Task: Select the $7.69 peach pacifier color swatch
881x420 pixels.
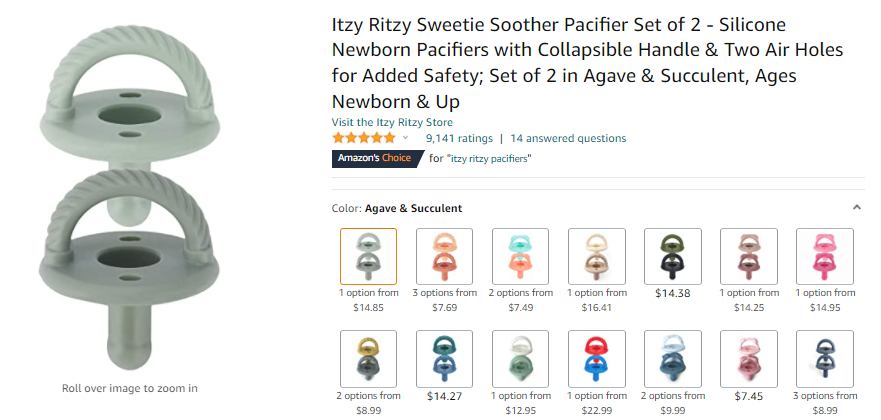Action: point(444,257)
